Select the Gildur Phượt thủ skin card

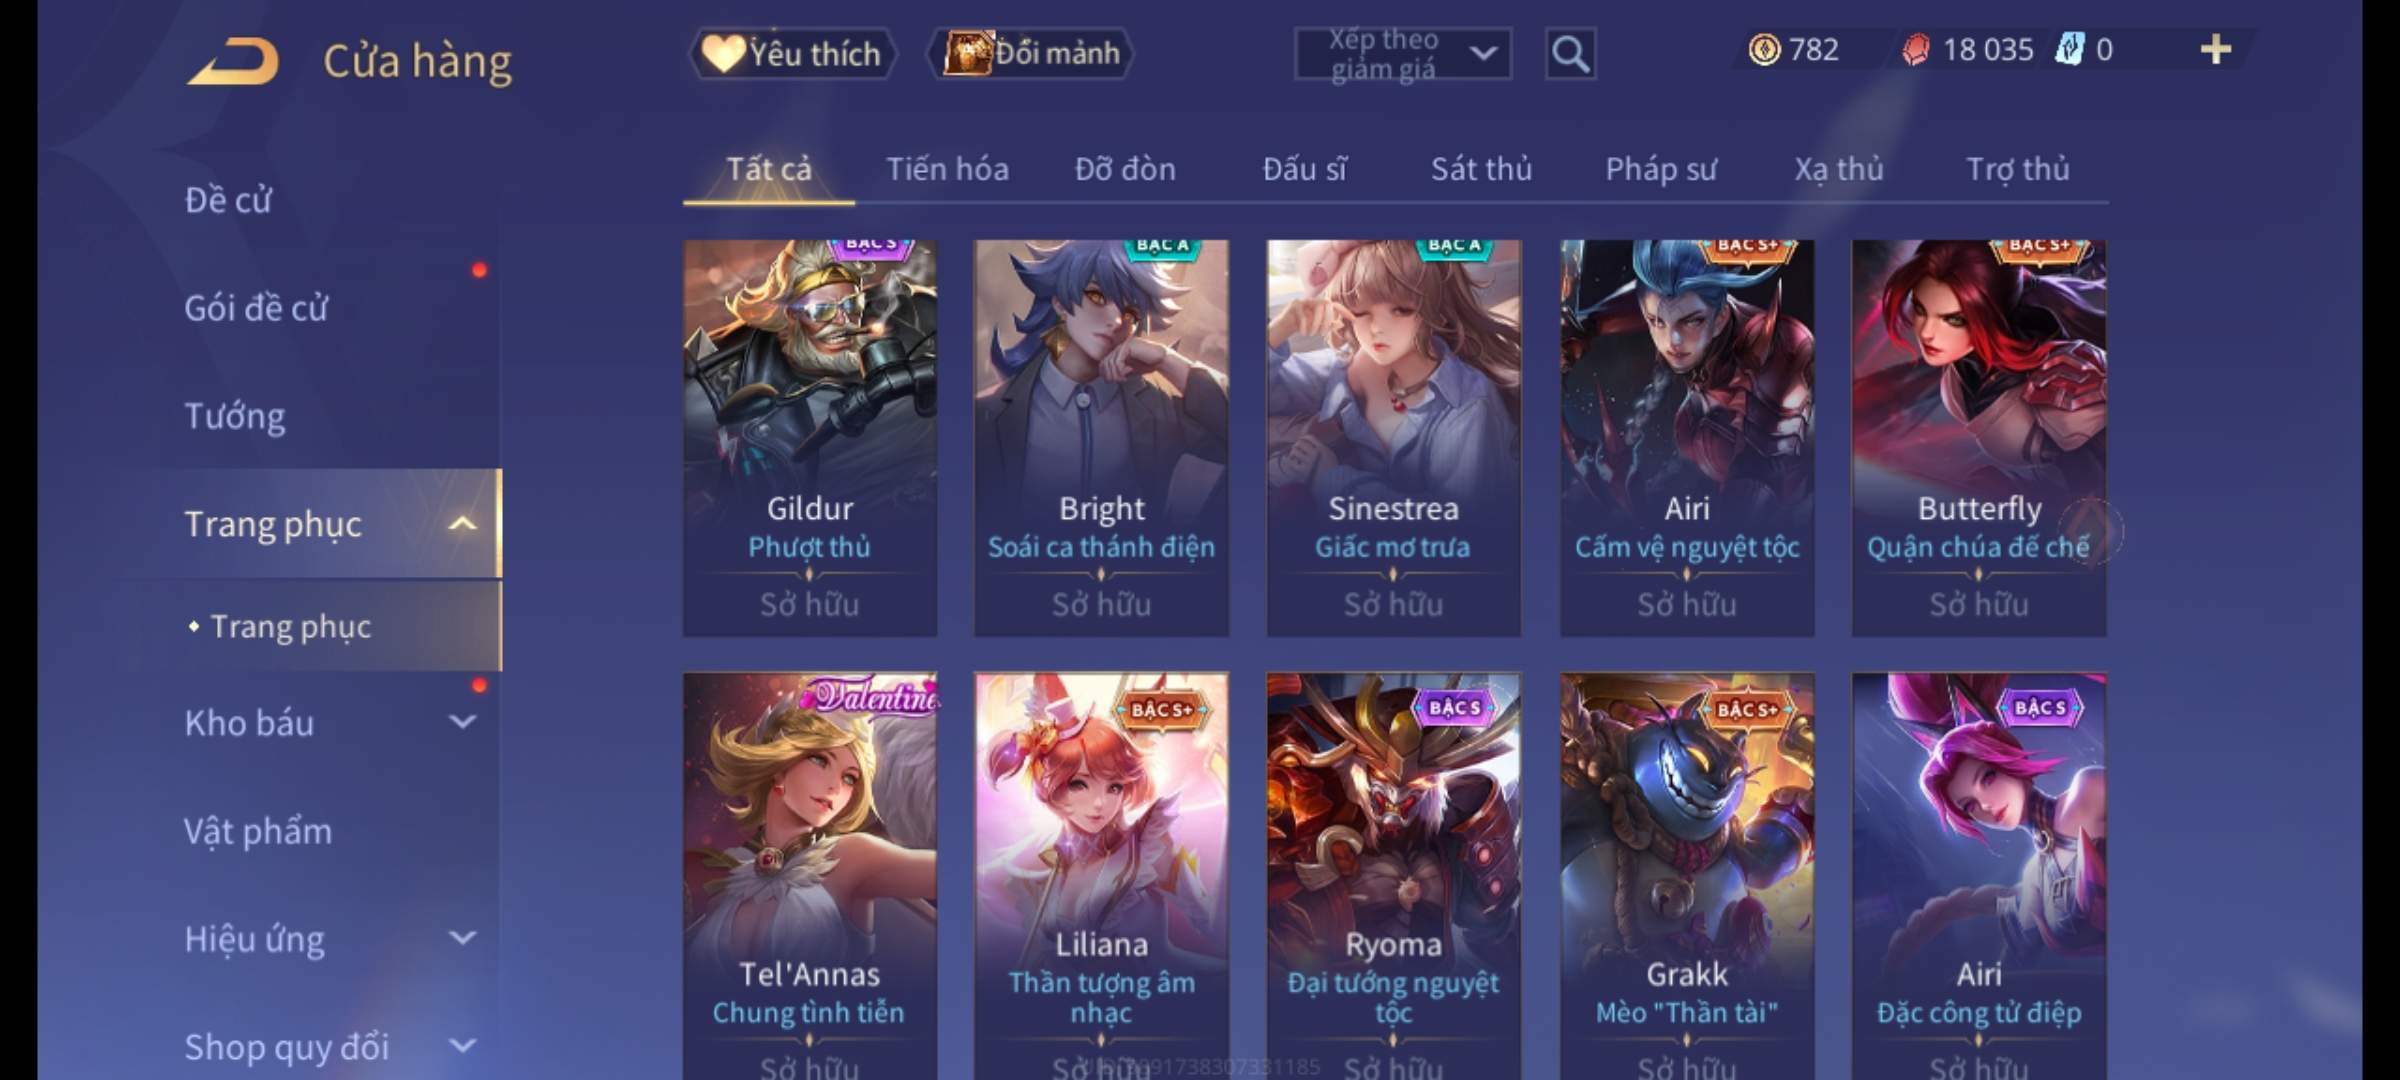coord(810,438)
